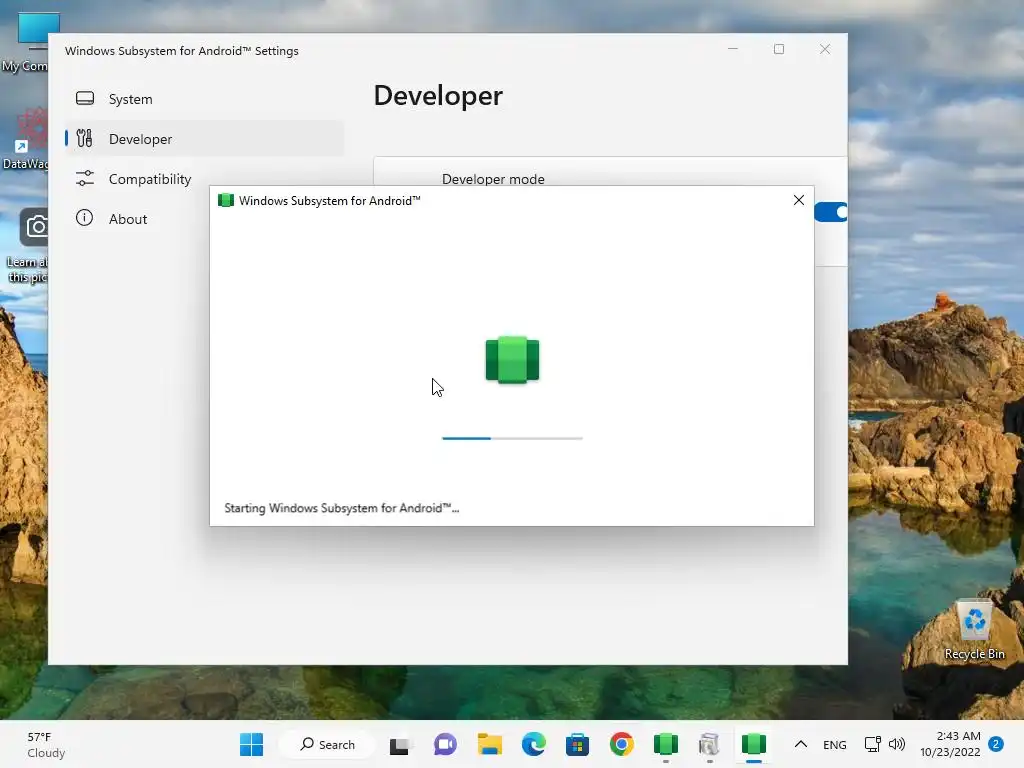Click the gray installer icon on taskbar
Viewport: 1024px width, 768px height.
point(709,744)
